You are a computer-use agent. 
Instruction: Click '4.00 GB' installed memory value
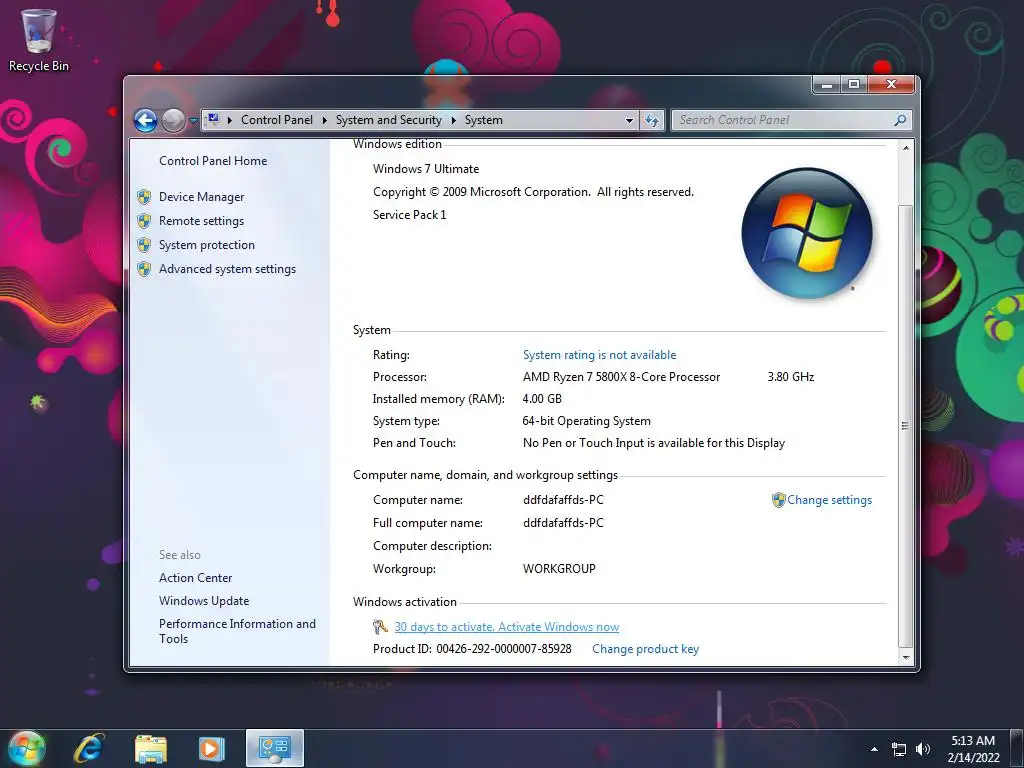tap(542, 399)
